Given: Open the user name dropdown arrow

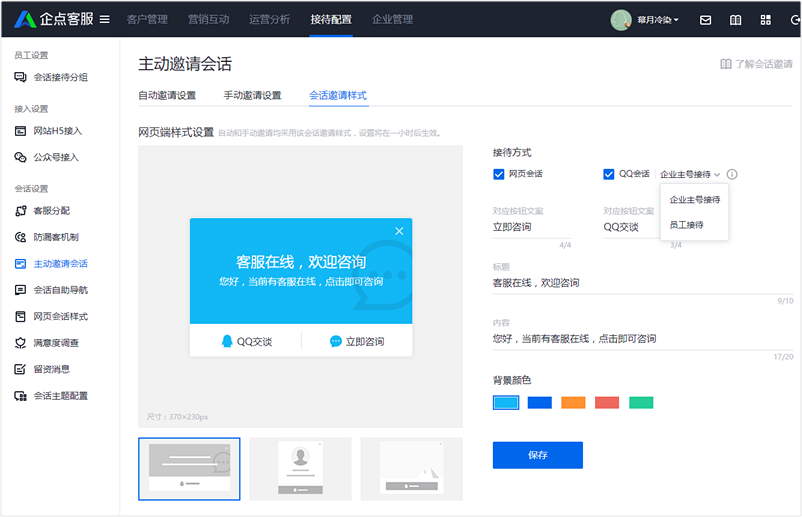Looking at the screenshot, I should click(x=676, y=20).
